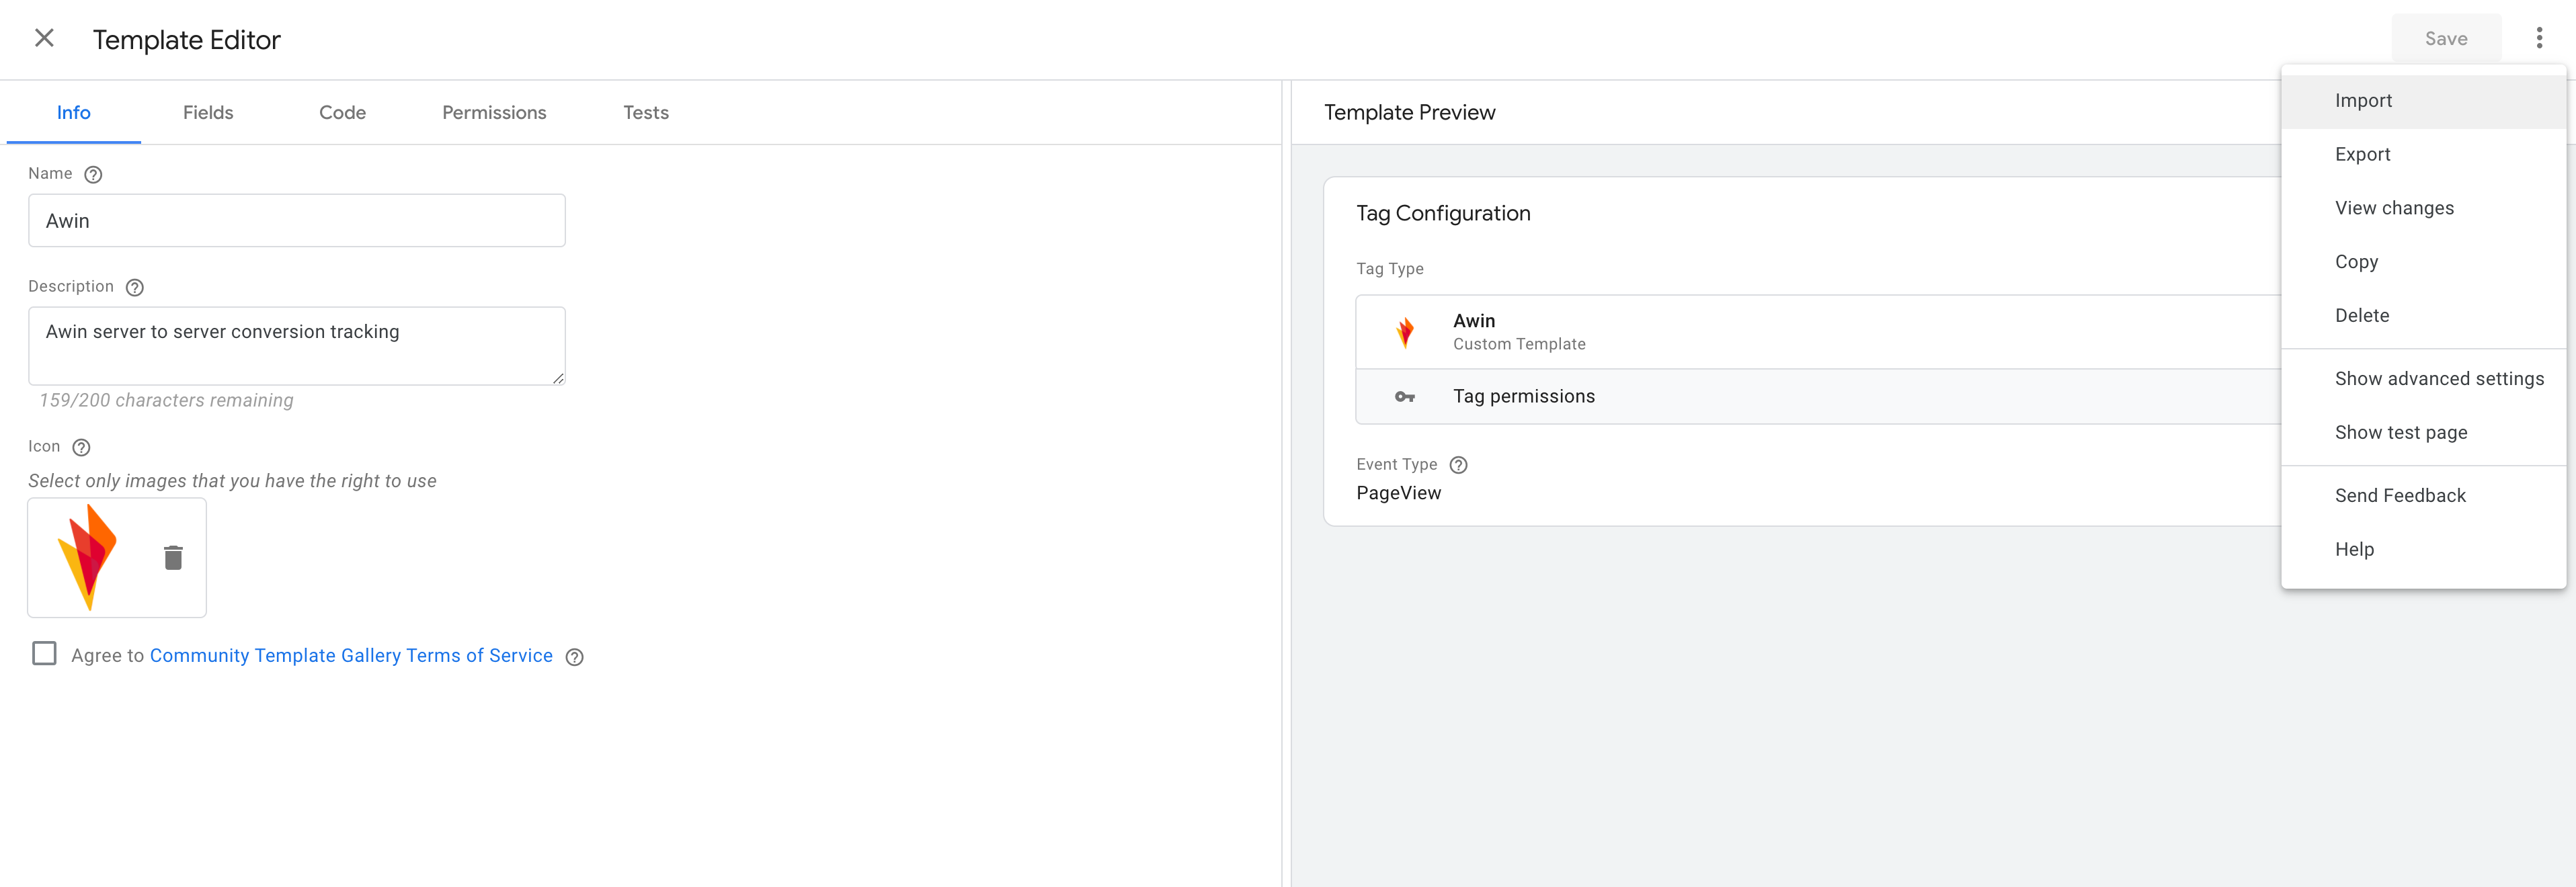Open the Permissions tab
Screen dimensions: 2576x887
click(494, 113)
